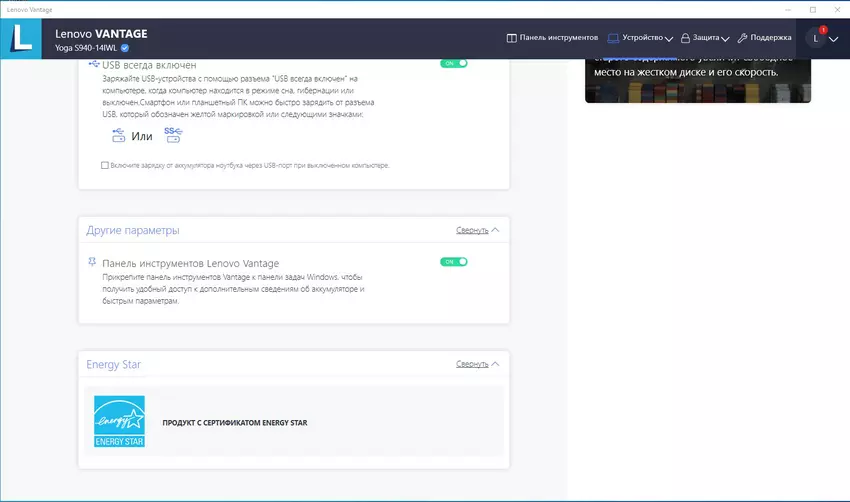Click the hard disk article thumbnail image
The image size is (850, 502).
click(x=697, y=80)
